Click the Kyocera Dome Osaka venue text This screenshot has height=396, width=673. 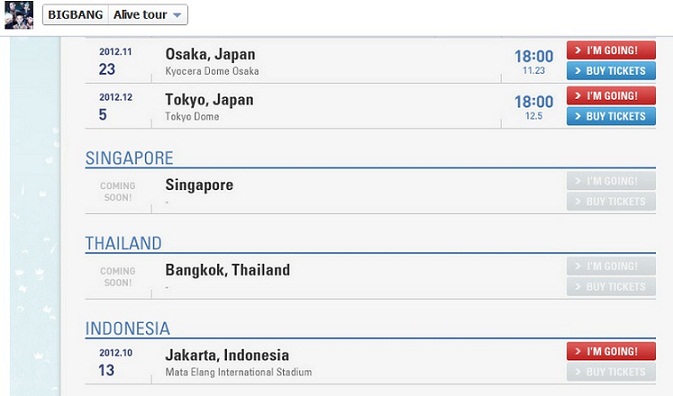coord(212,71)
